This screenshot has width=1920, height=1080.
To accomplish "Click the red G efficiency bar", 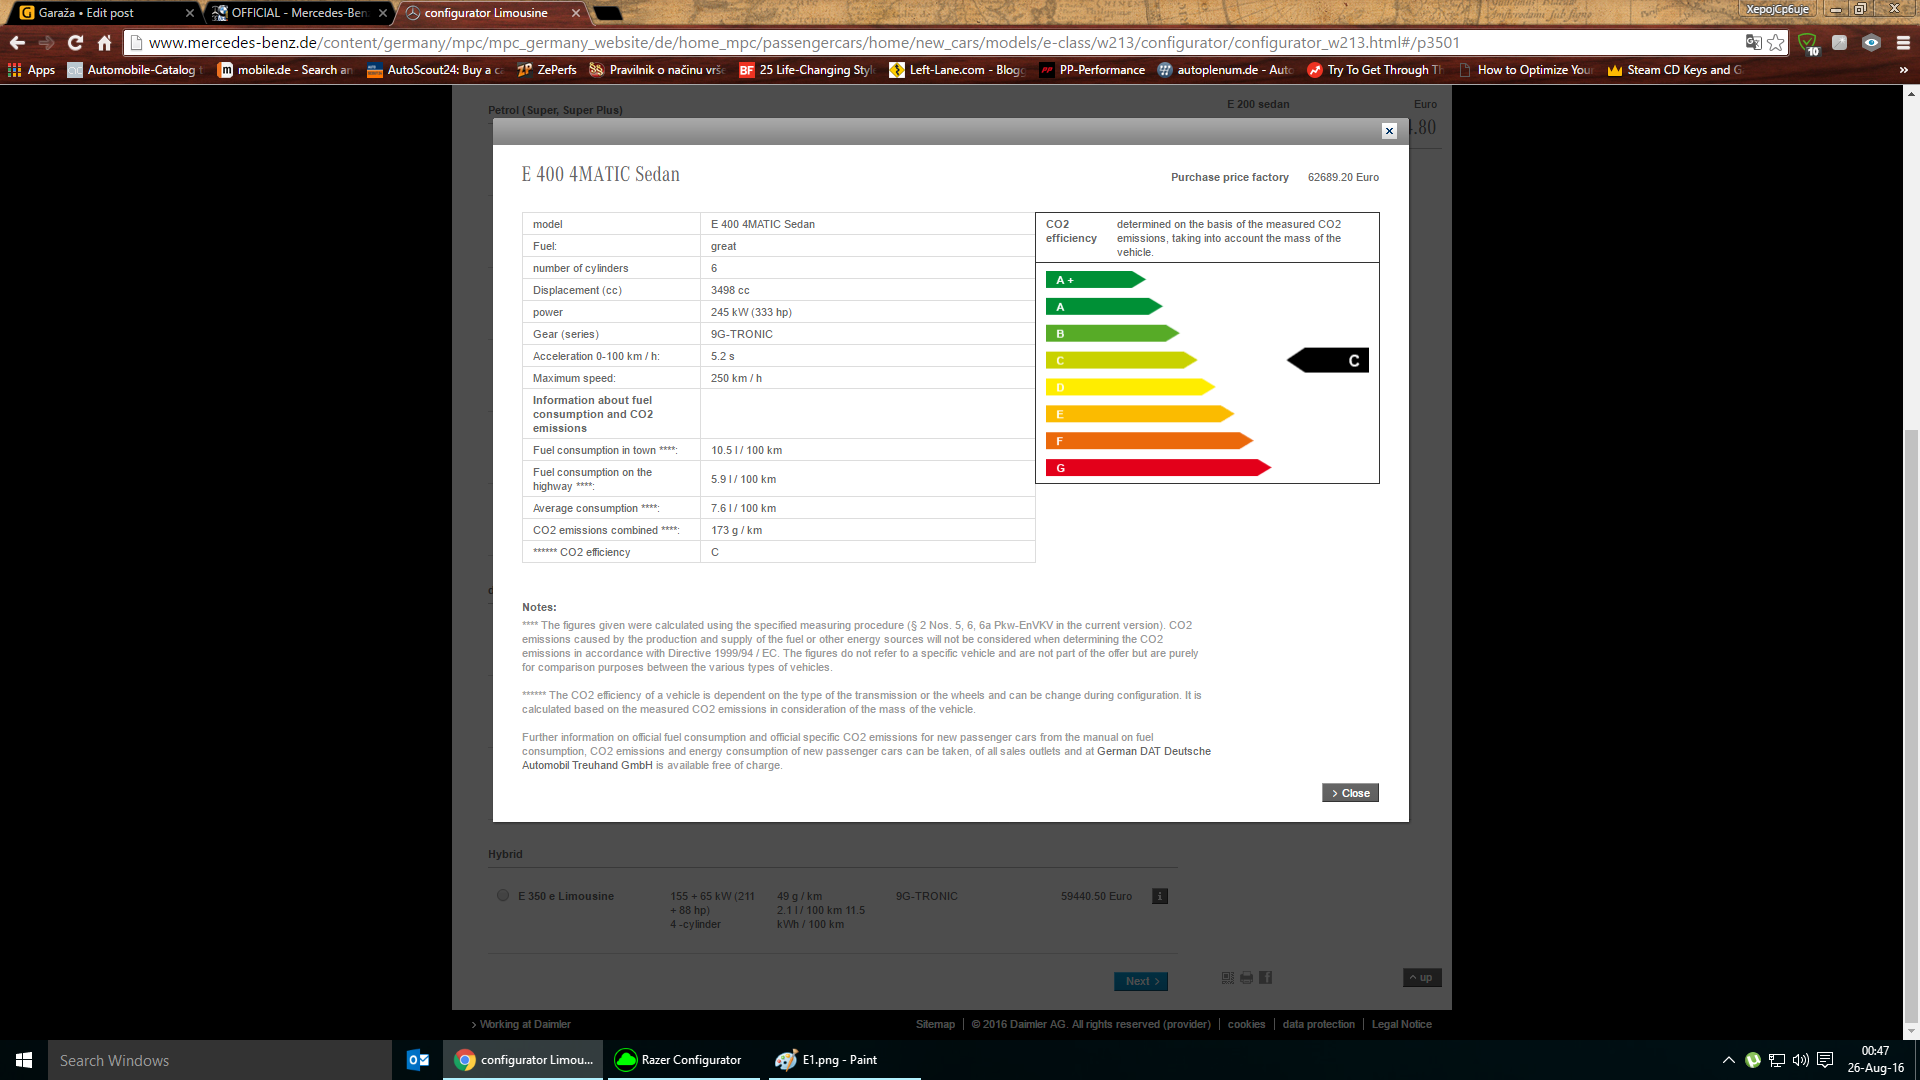I will pos(1158,467).
